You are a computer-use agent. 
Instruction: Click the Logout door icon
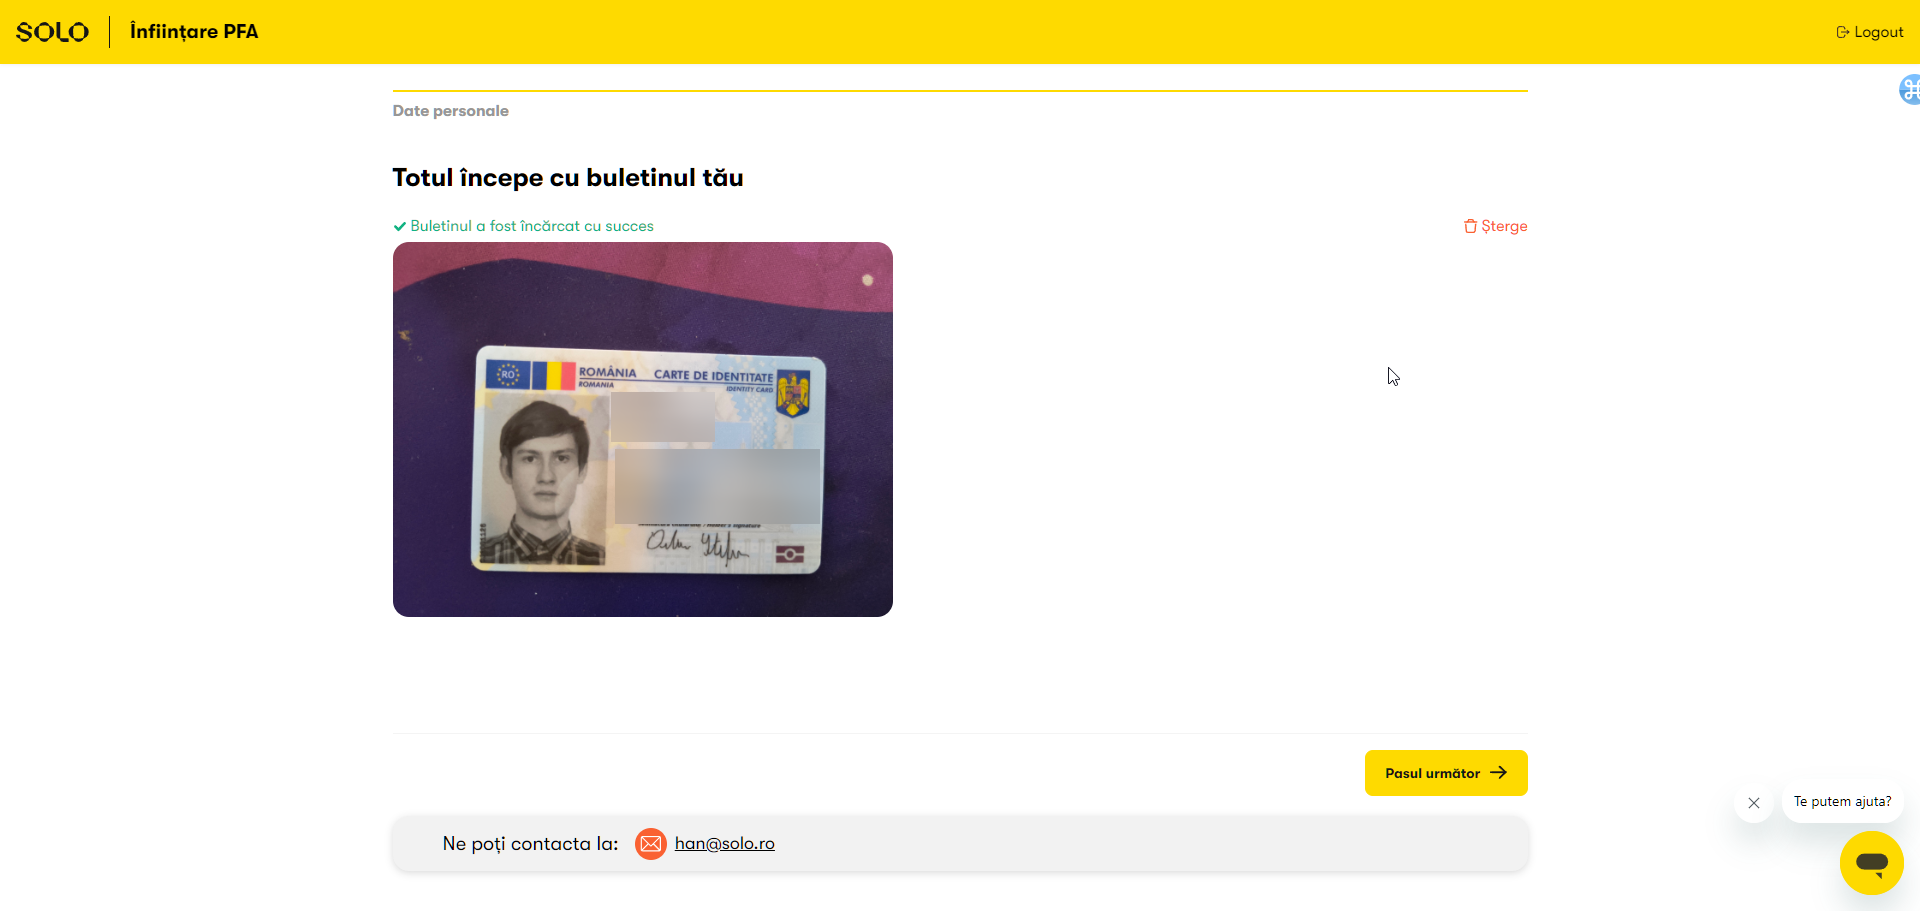pos(1842,32)
